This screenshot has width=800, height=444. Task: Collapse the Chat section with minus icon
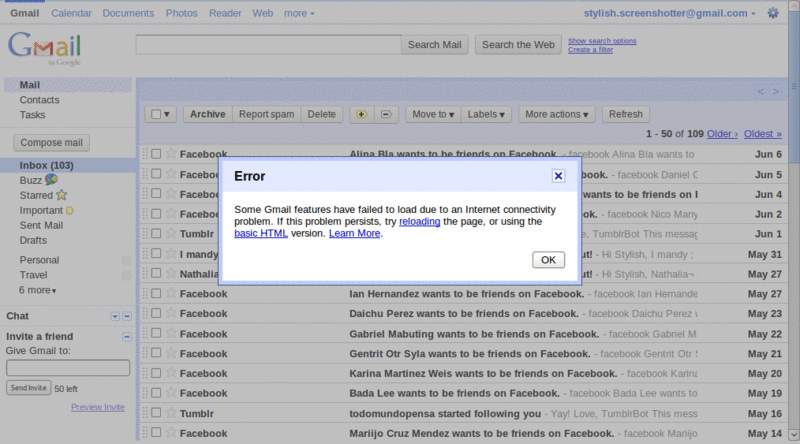[x=127, y=316]
